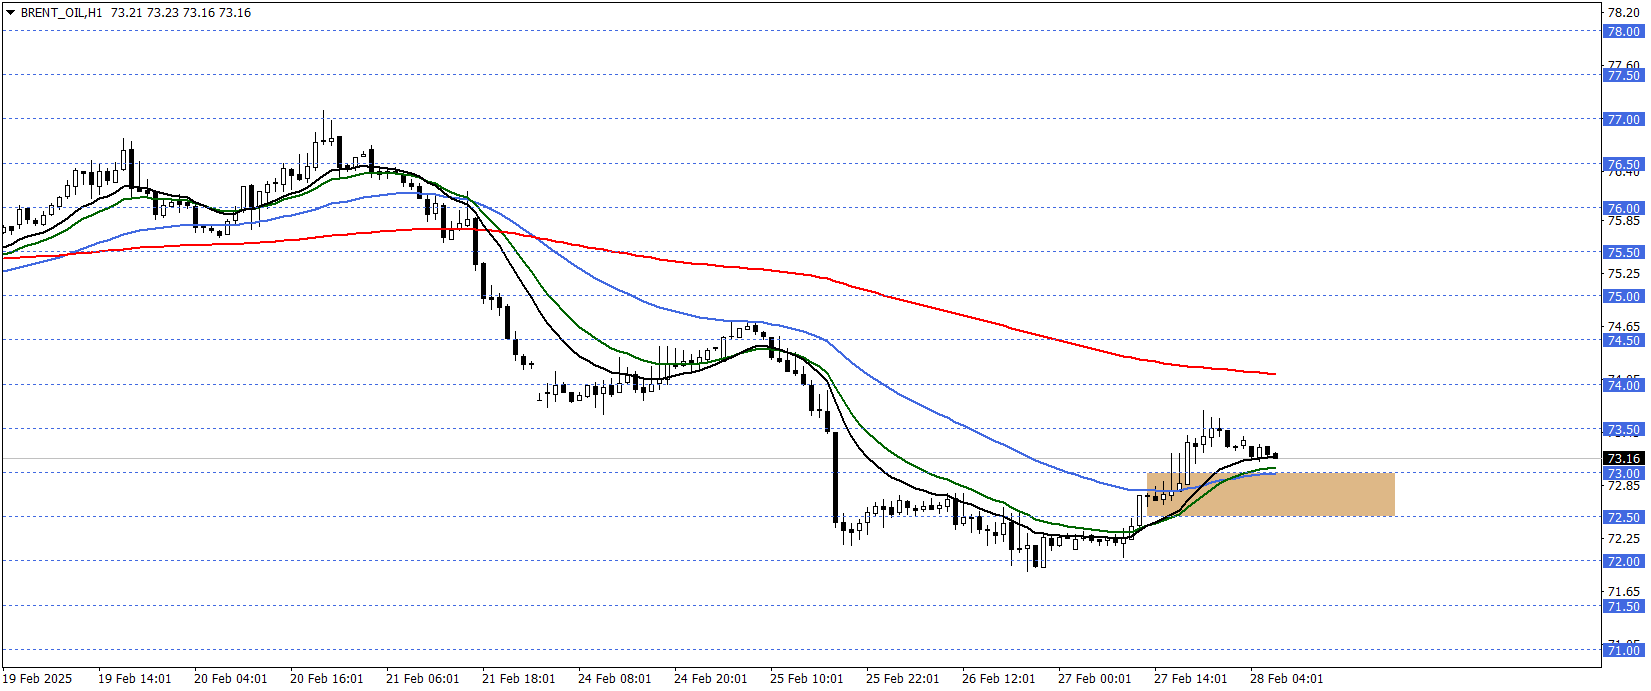
Task: Click the 74.50 level price label
Action: (x=1624, y=340)
